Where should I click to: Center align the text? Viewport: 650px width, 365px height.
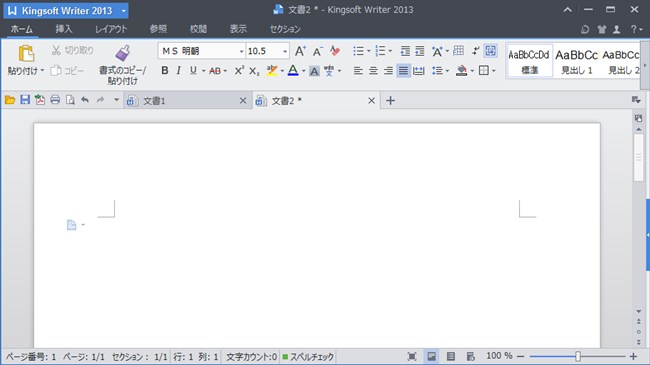373,71
